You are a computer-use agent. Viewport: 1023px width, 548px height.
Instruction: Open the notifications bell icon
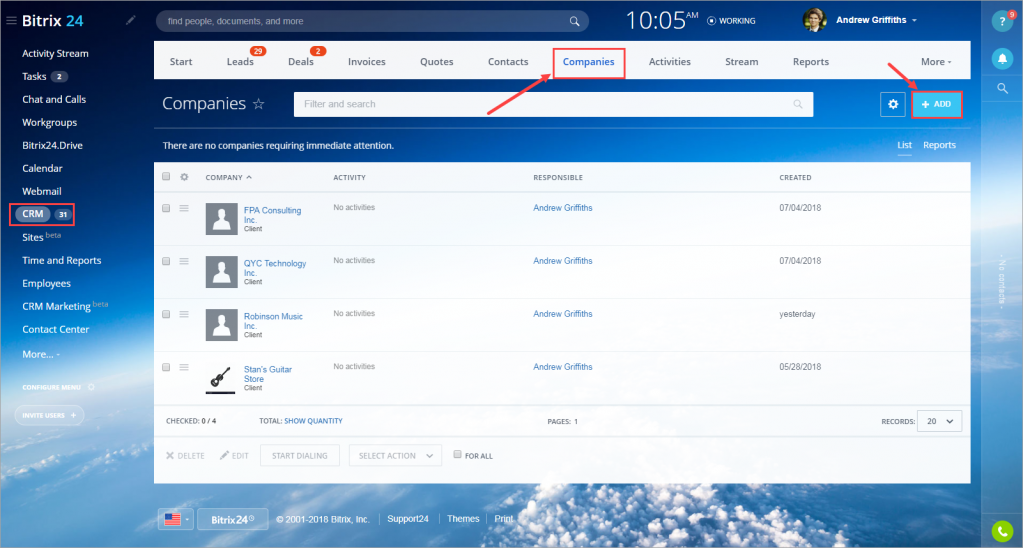[1002, 59]
